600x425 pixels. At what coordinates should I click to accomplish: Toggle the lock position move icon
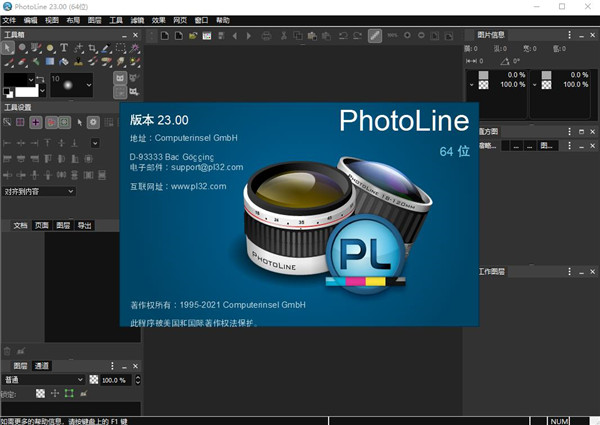54,394
